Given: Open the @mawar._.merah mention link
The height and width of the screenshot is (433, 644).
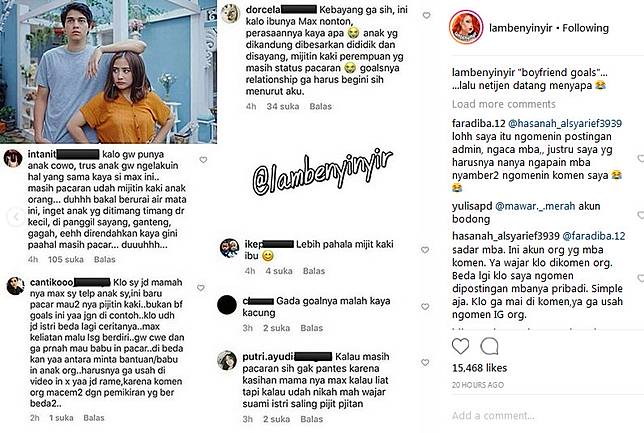Looking at the screenshot, I should 535,206.
